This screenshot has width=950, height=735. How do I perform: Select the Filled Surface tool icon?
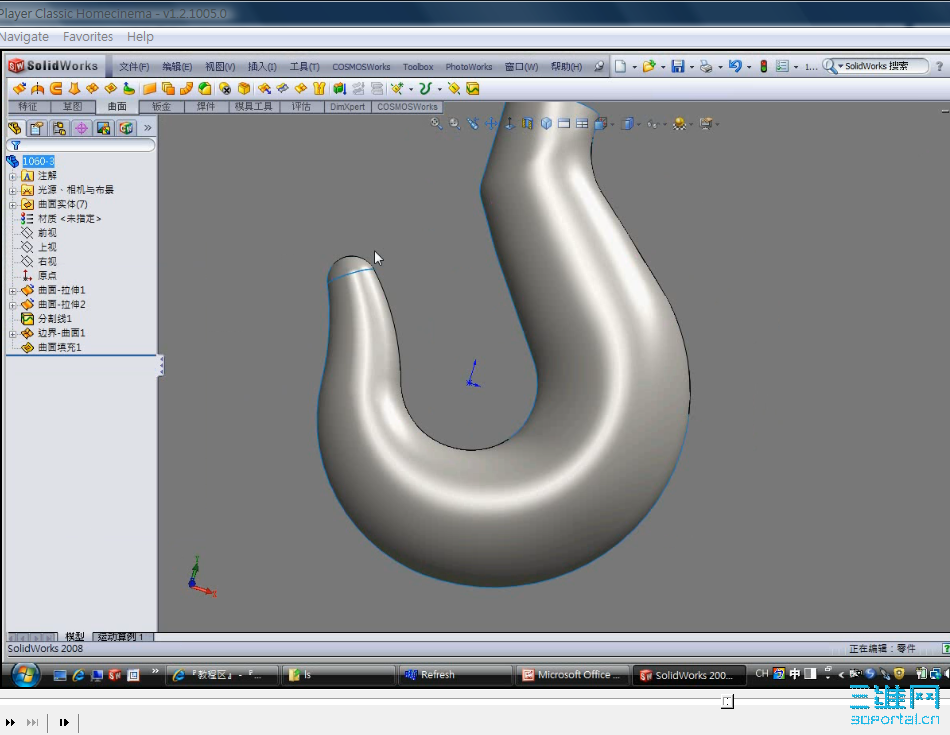[110, 88]
